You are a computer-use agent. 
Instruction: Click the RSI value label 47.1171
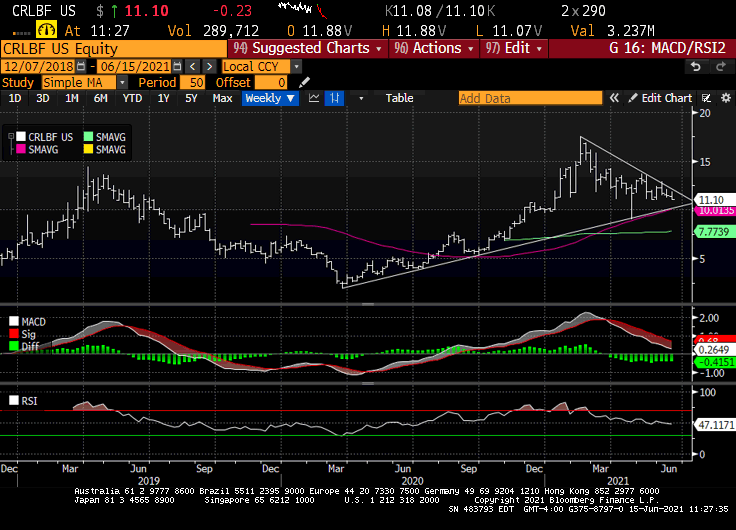pyautogui.click(x=715, y=425)
